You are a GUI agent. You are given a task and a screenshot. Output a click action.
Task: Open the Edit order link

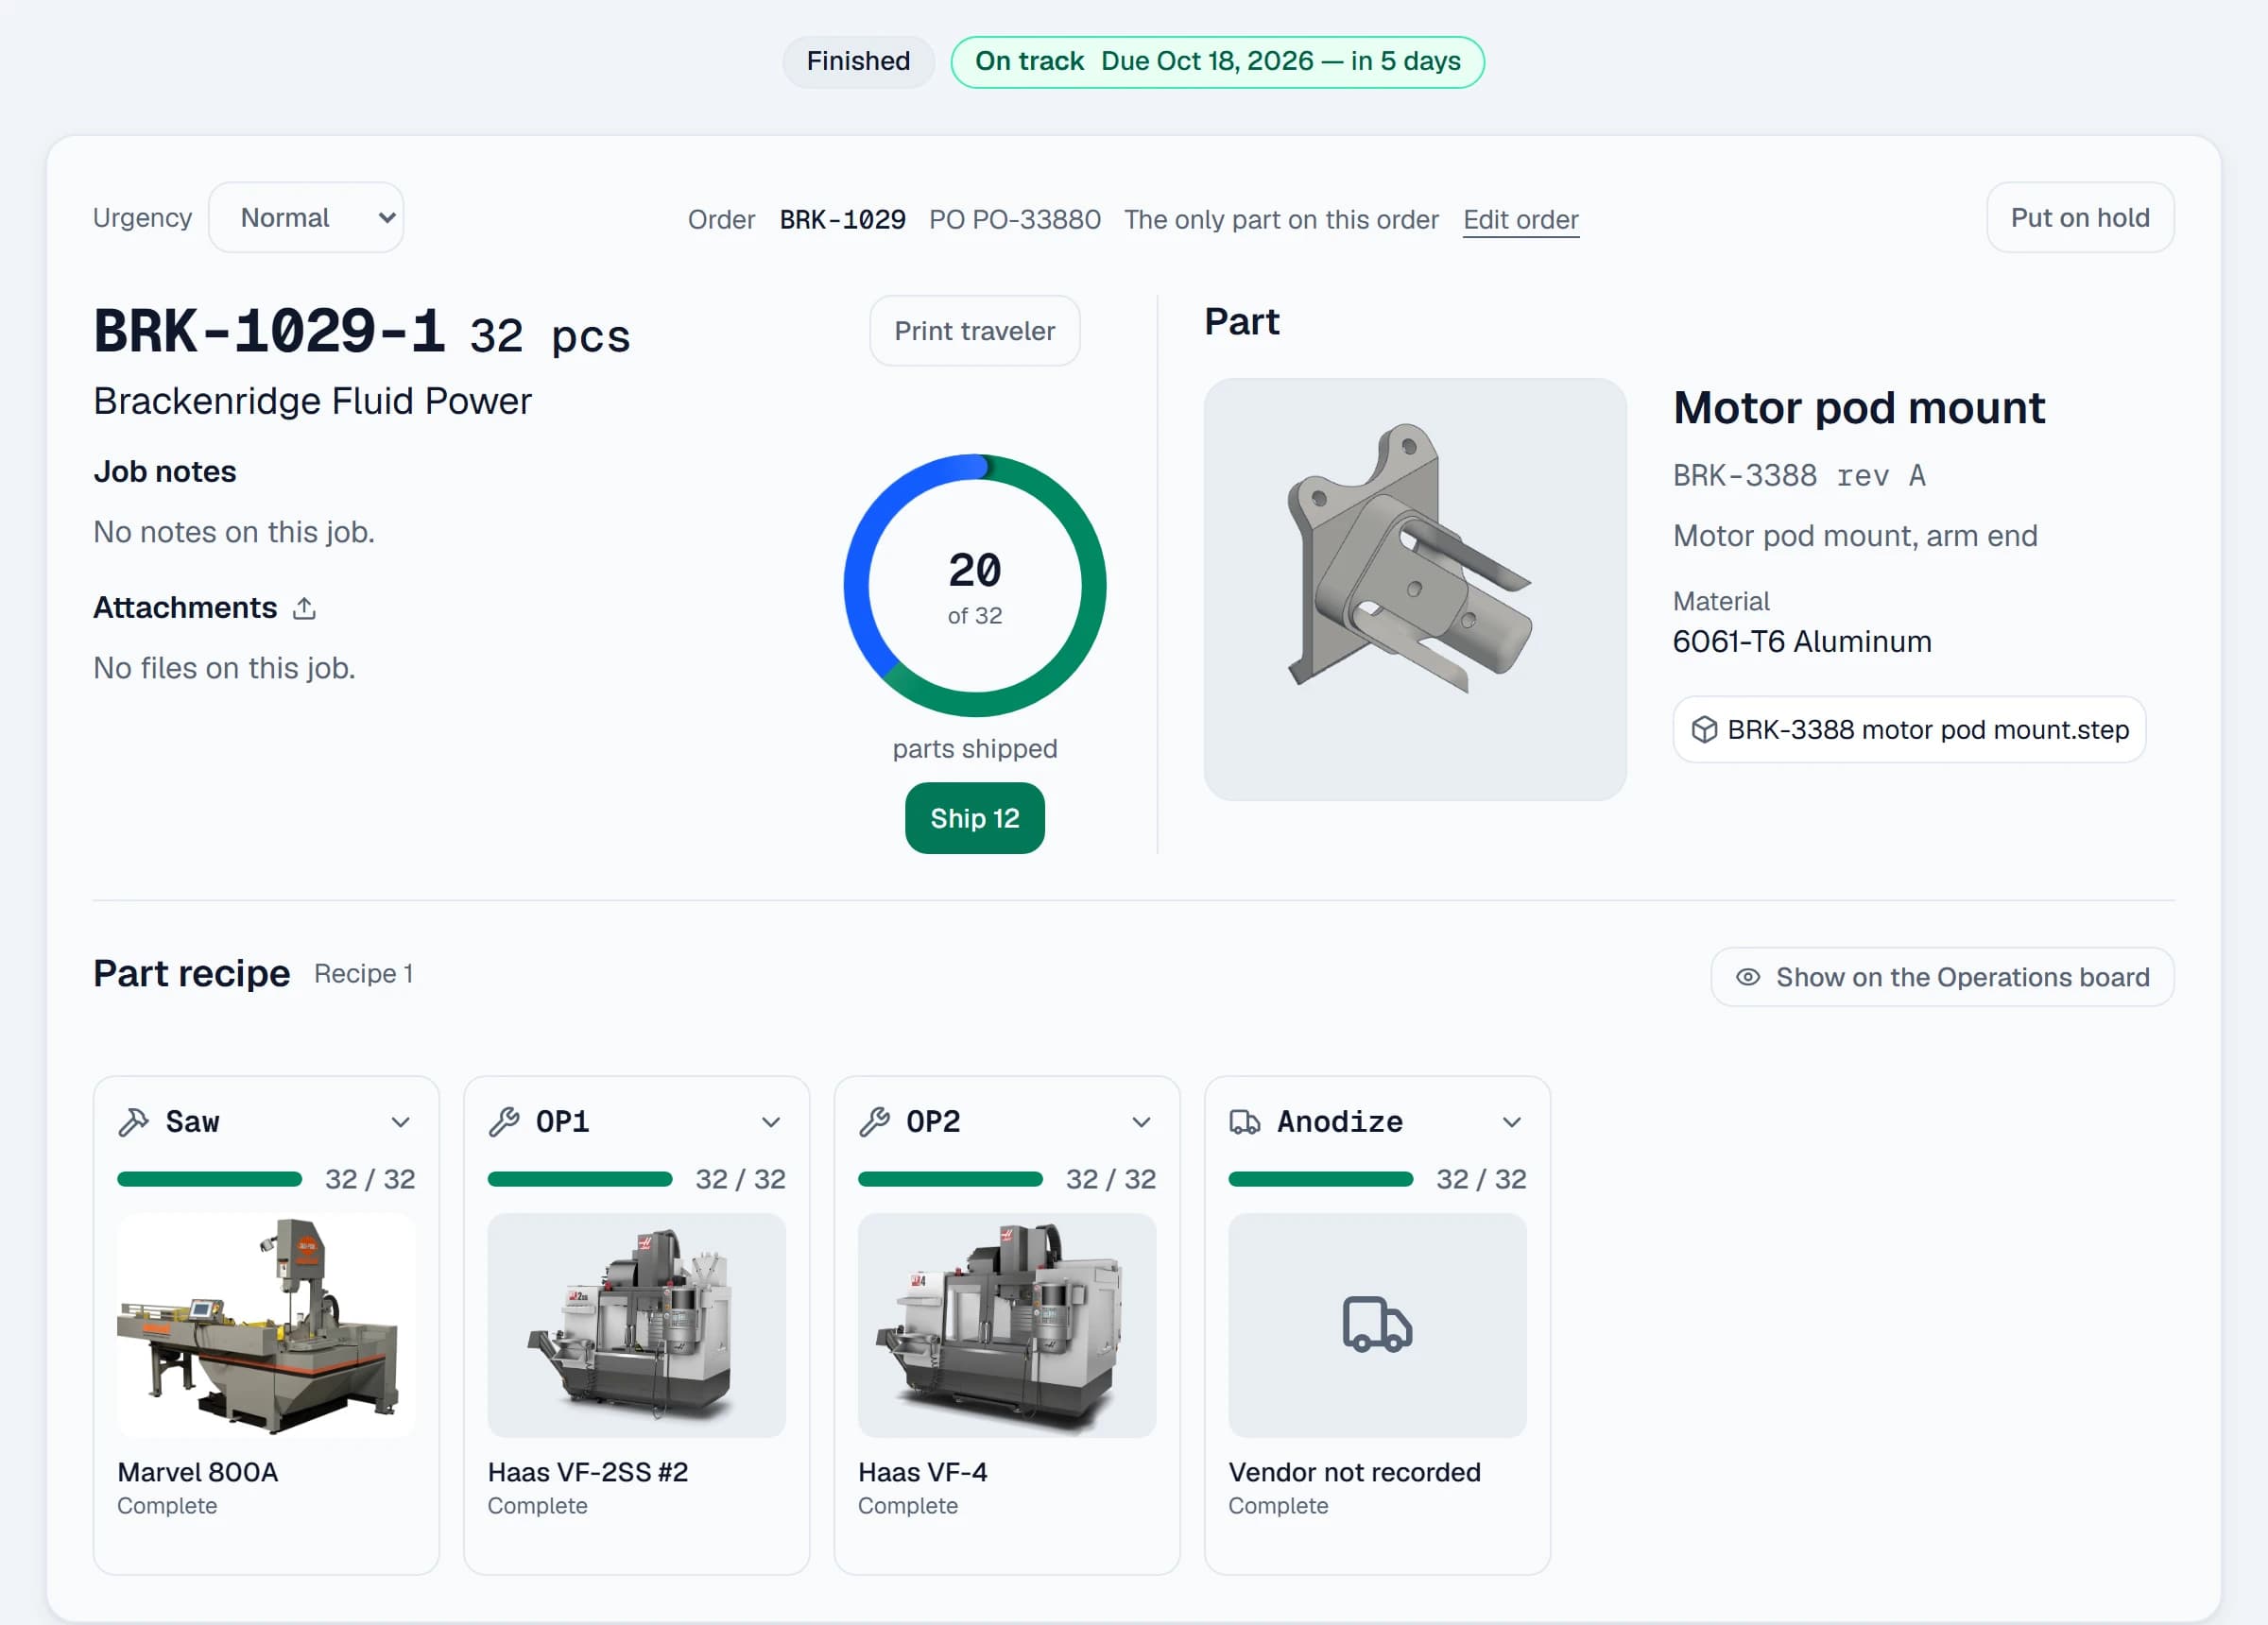[1520, 219]
